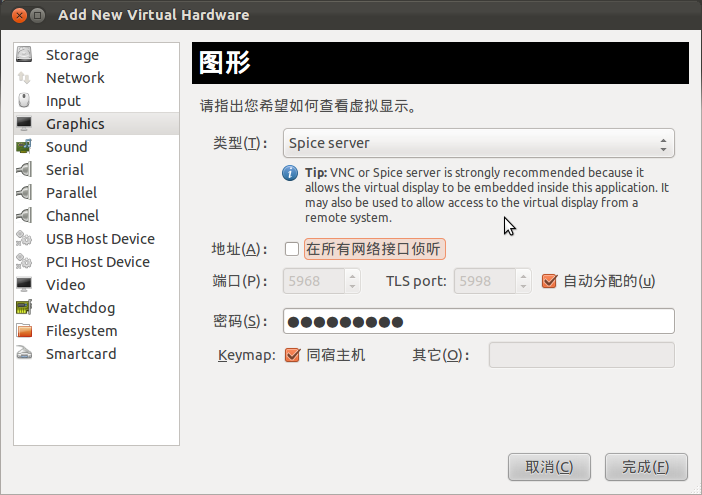Open the Video monitor icon entry
Image resolution: width=702 pixels, height=495 pixels.
(x=24, y=285)
